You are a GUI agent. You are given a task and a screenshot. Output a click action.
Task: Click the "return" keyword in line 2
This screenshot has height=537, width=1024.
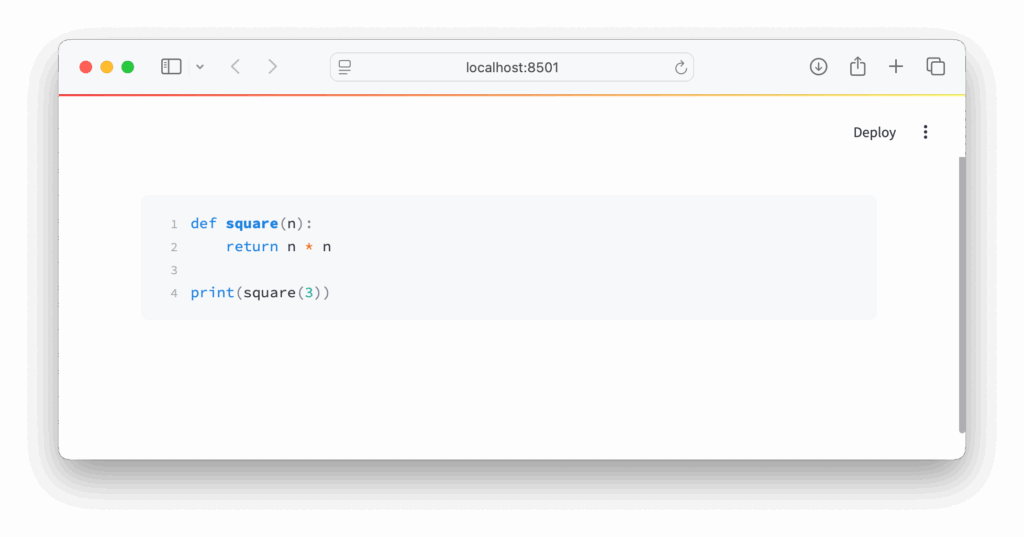[x=252, y=247]
